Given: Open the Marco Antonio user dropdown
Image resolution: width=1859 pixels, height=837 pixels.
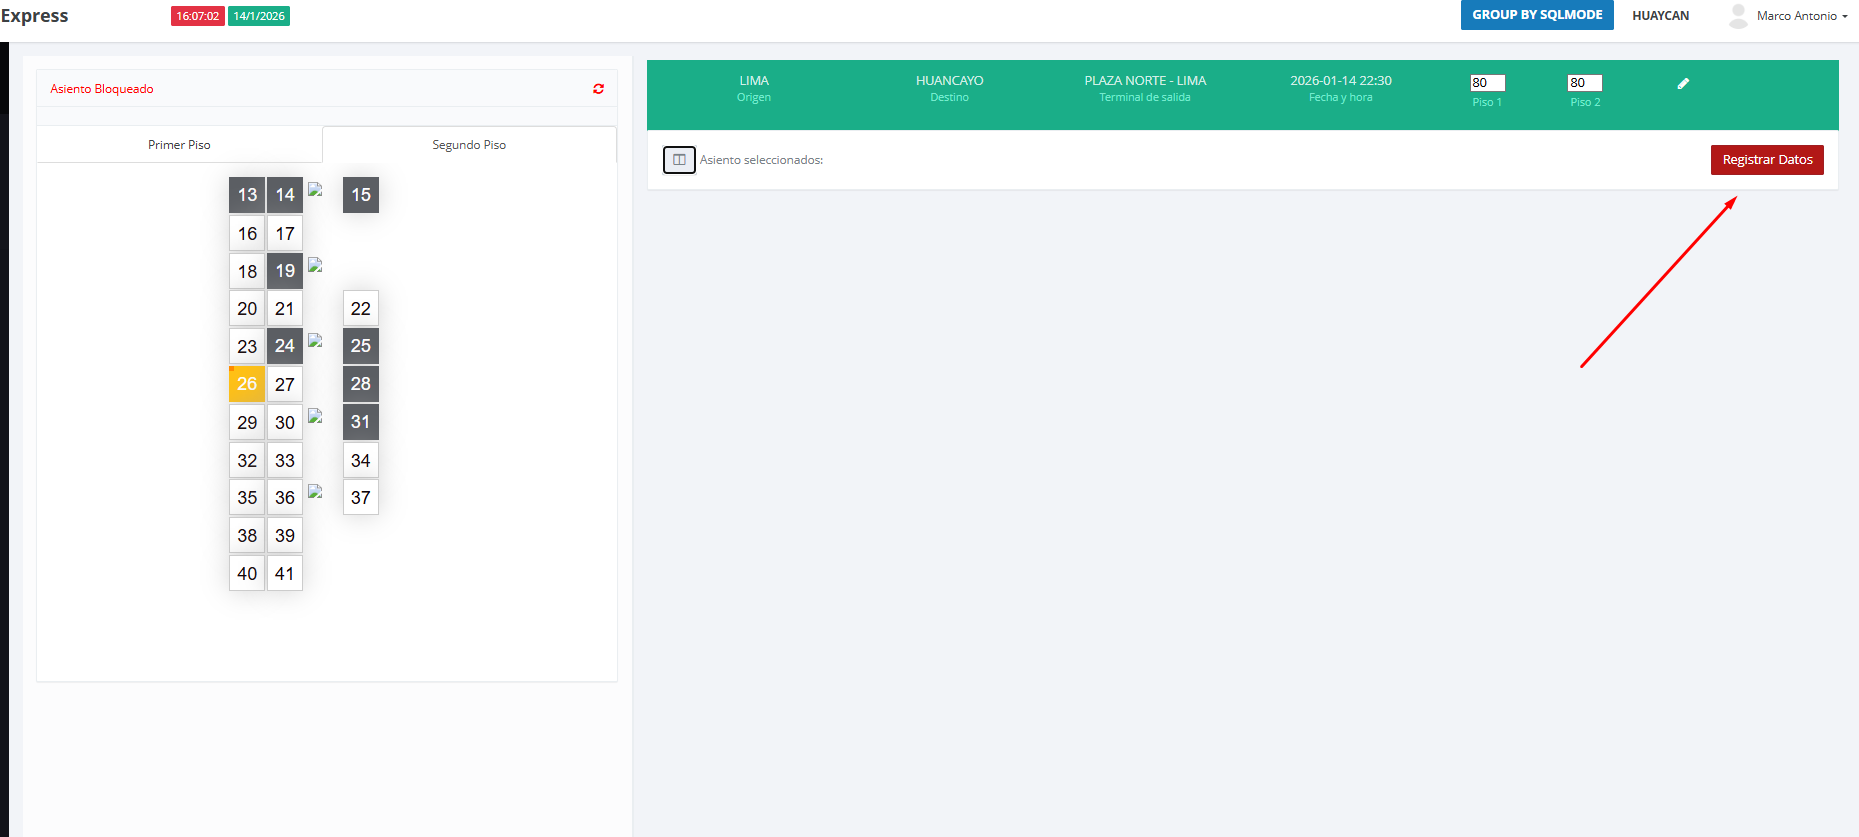Looking at the screenshot, I should pyautogui.click(x=1801, y=16).
